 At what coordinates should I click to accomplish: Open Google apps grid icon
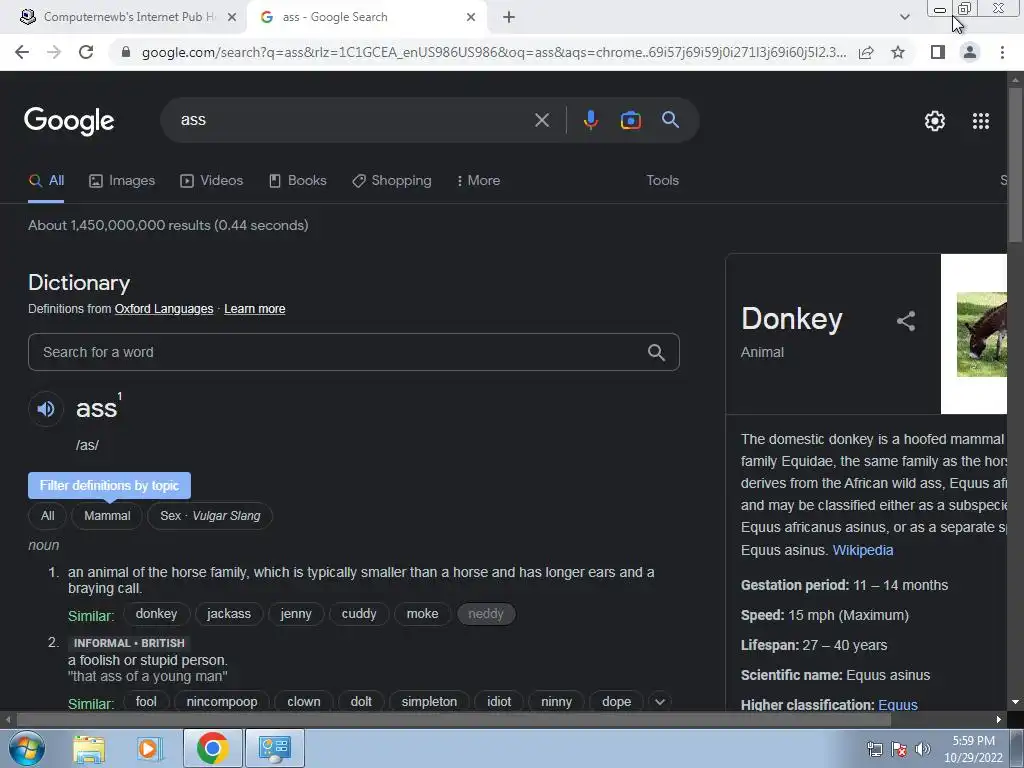pos(980,121)
